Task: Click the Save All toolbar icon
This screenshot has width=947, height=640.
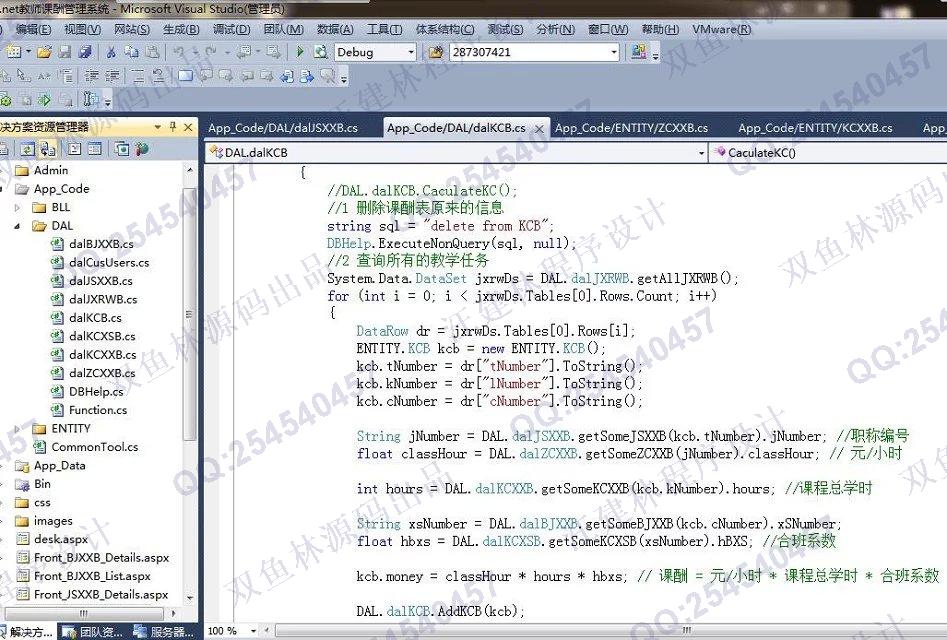Action: tap(85, 52)
